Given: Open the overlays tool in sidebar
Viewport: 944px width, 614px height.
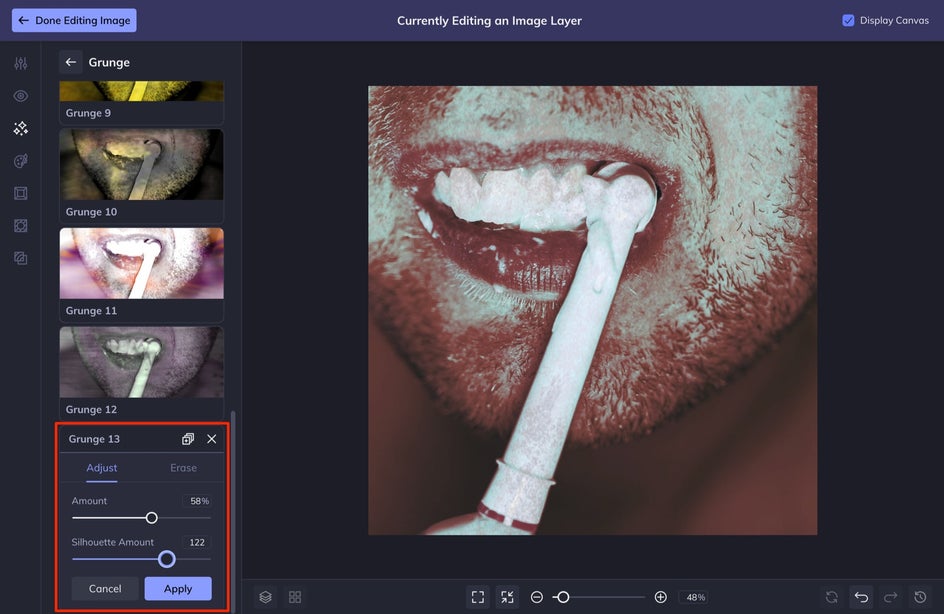Looking at the screenshot, I should coord(20,226).
